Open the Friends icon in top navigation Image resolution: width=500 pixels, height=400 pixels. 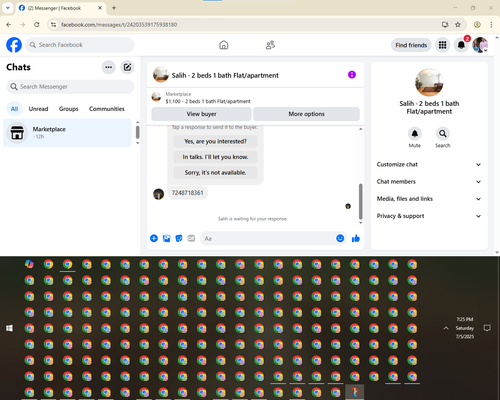(270, 45)
